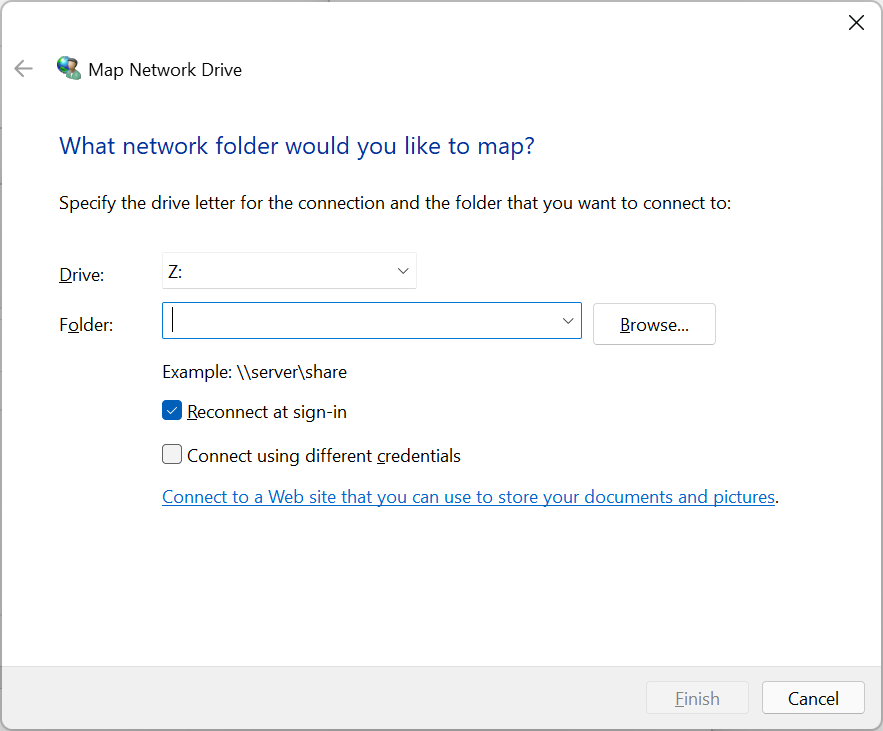Click the Cancel button
The image size is (883, 731).
(x=813, y=698)
